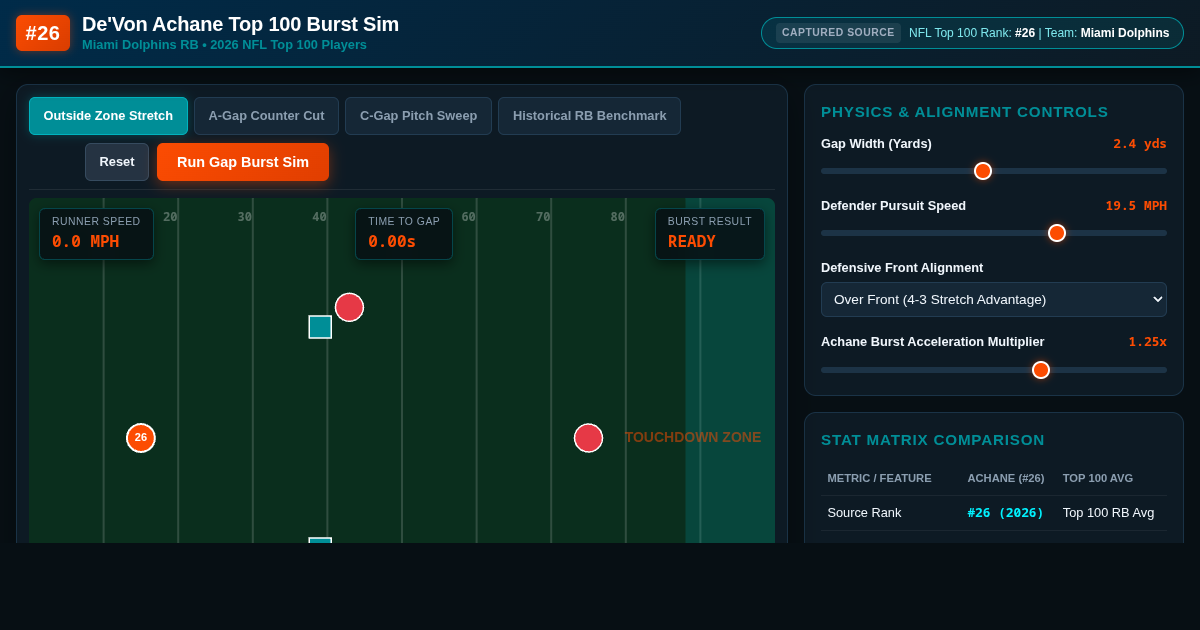Screen dimensions: 1200x630
Task: Click the 1.25x multiplier value
Action: (x=1148, y=342)
